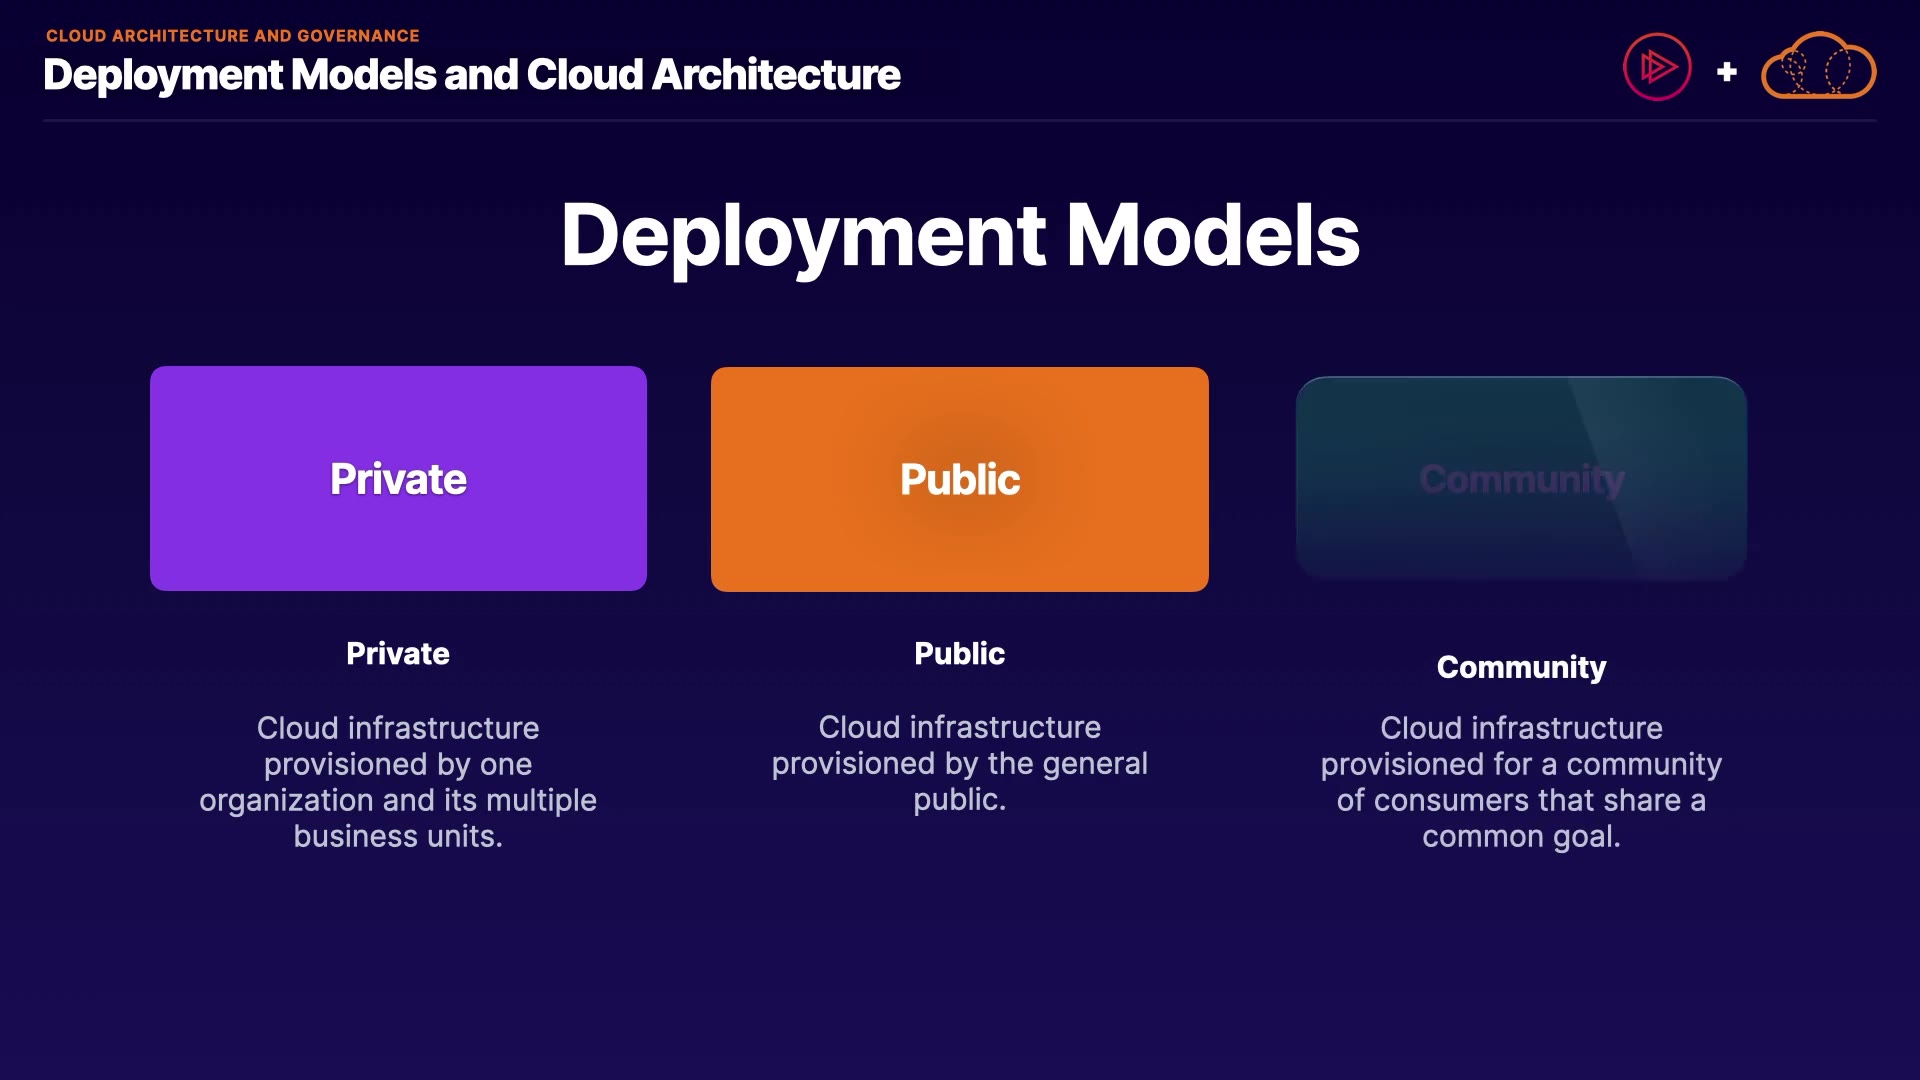The width and height of the screenshot is (1920, 1080).
Task: Click the Pluralsight play logo icon
Action: [1657, 67]
